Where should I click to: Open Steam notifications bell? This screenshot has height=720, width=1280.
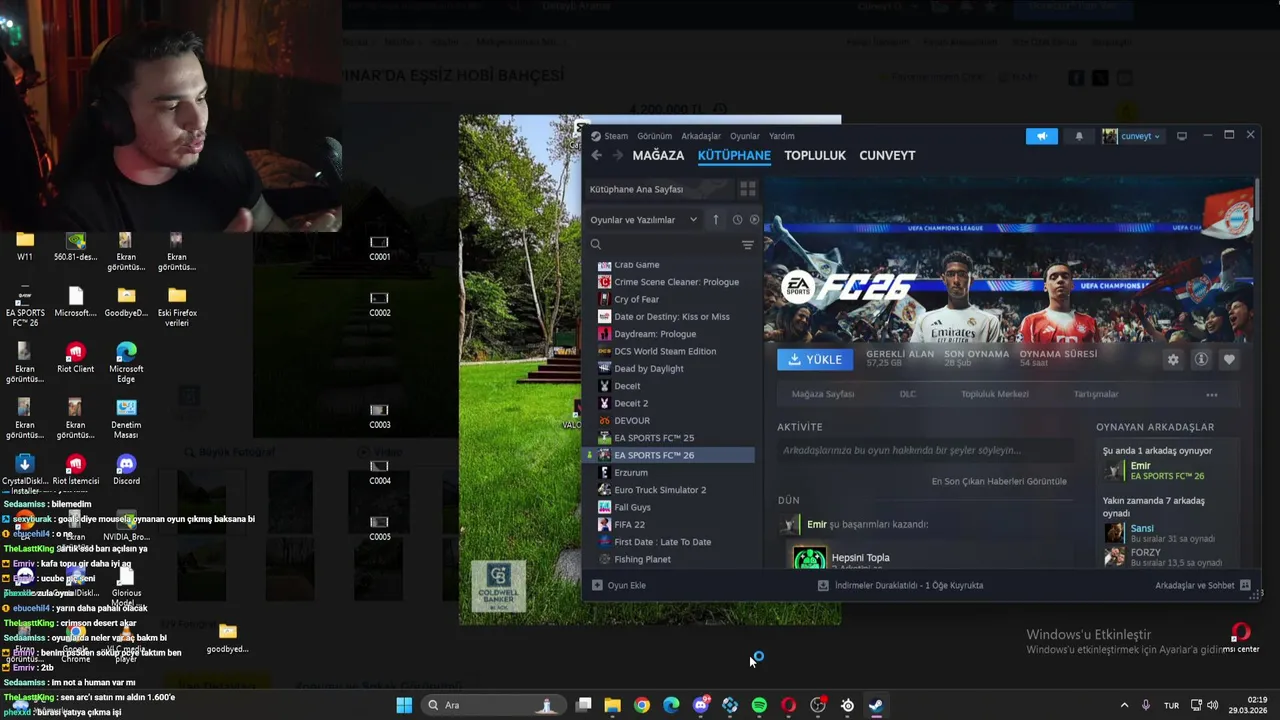1078,136
